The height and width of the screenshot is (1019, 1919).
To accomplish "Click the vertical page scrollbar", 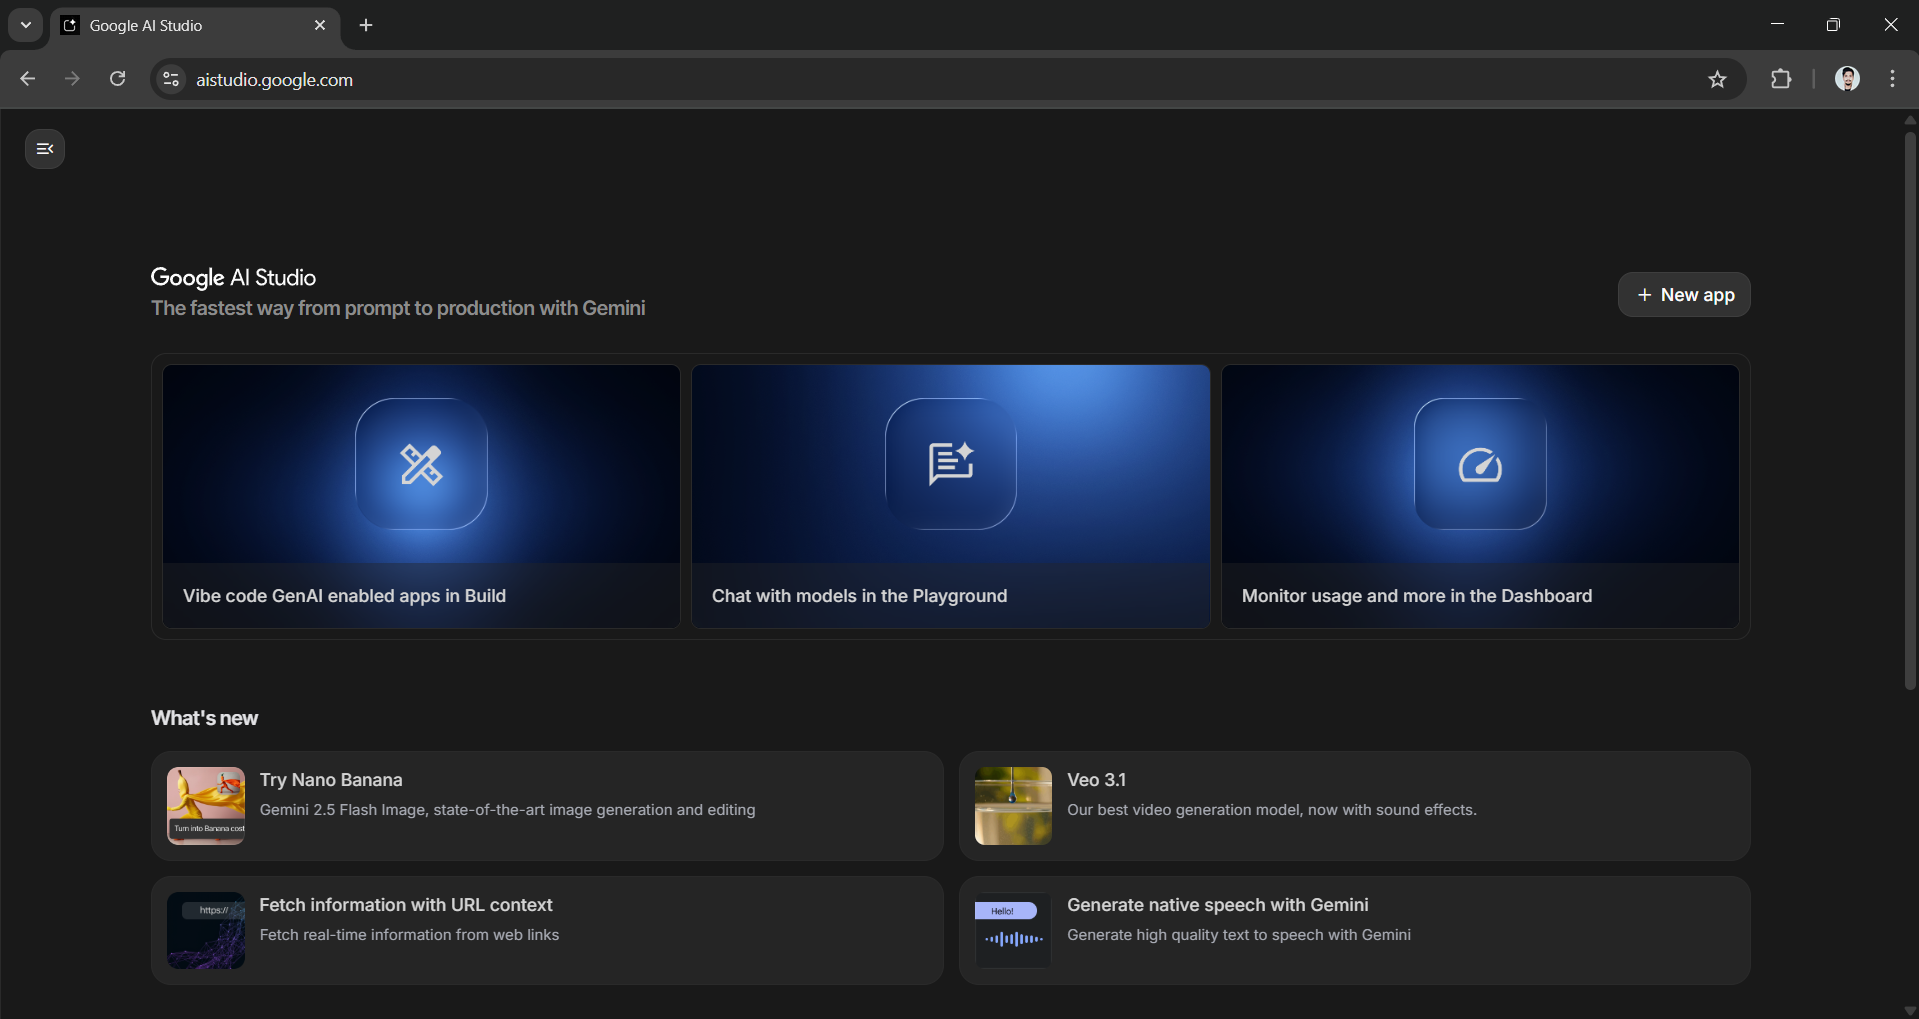I will (1910, 410).
